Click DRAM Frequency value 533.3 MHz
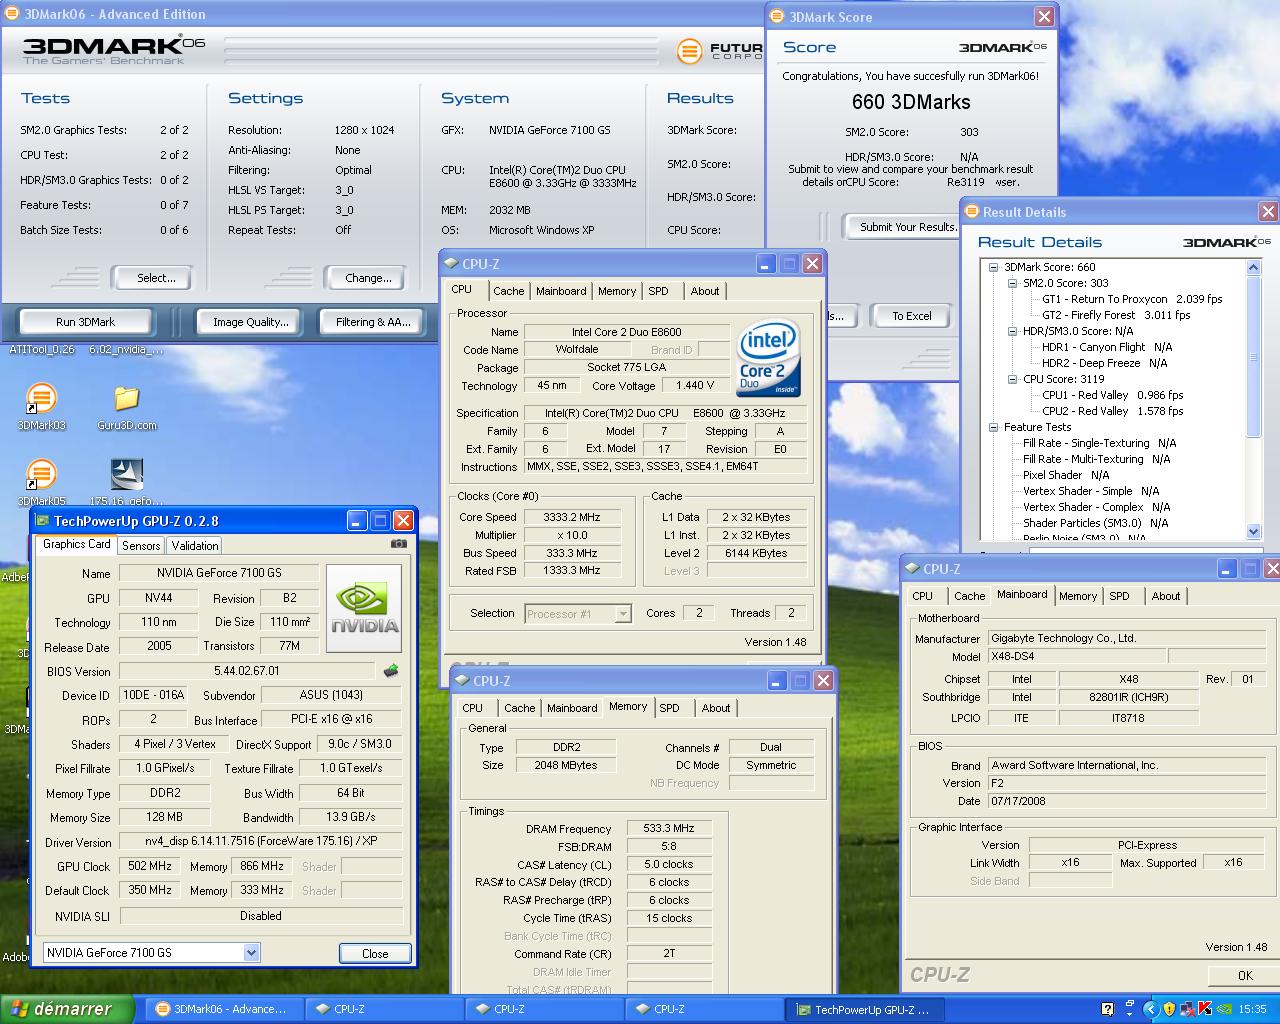The height and width of the screenshot is (1024, 1280). point(669,828)
